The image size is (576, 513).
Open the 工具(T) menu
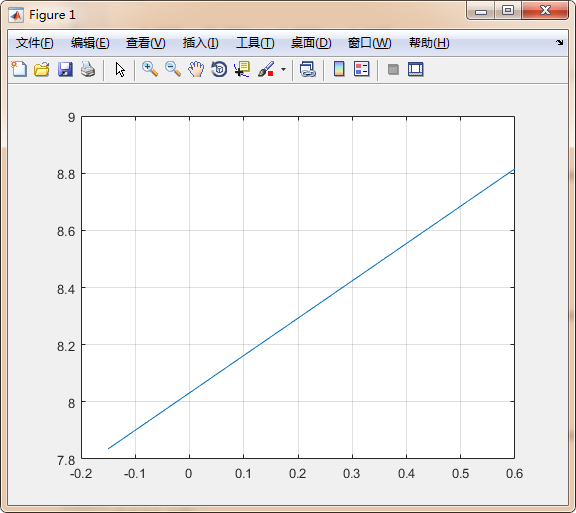click(255, 43)
